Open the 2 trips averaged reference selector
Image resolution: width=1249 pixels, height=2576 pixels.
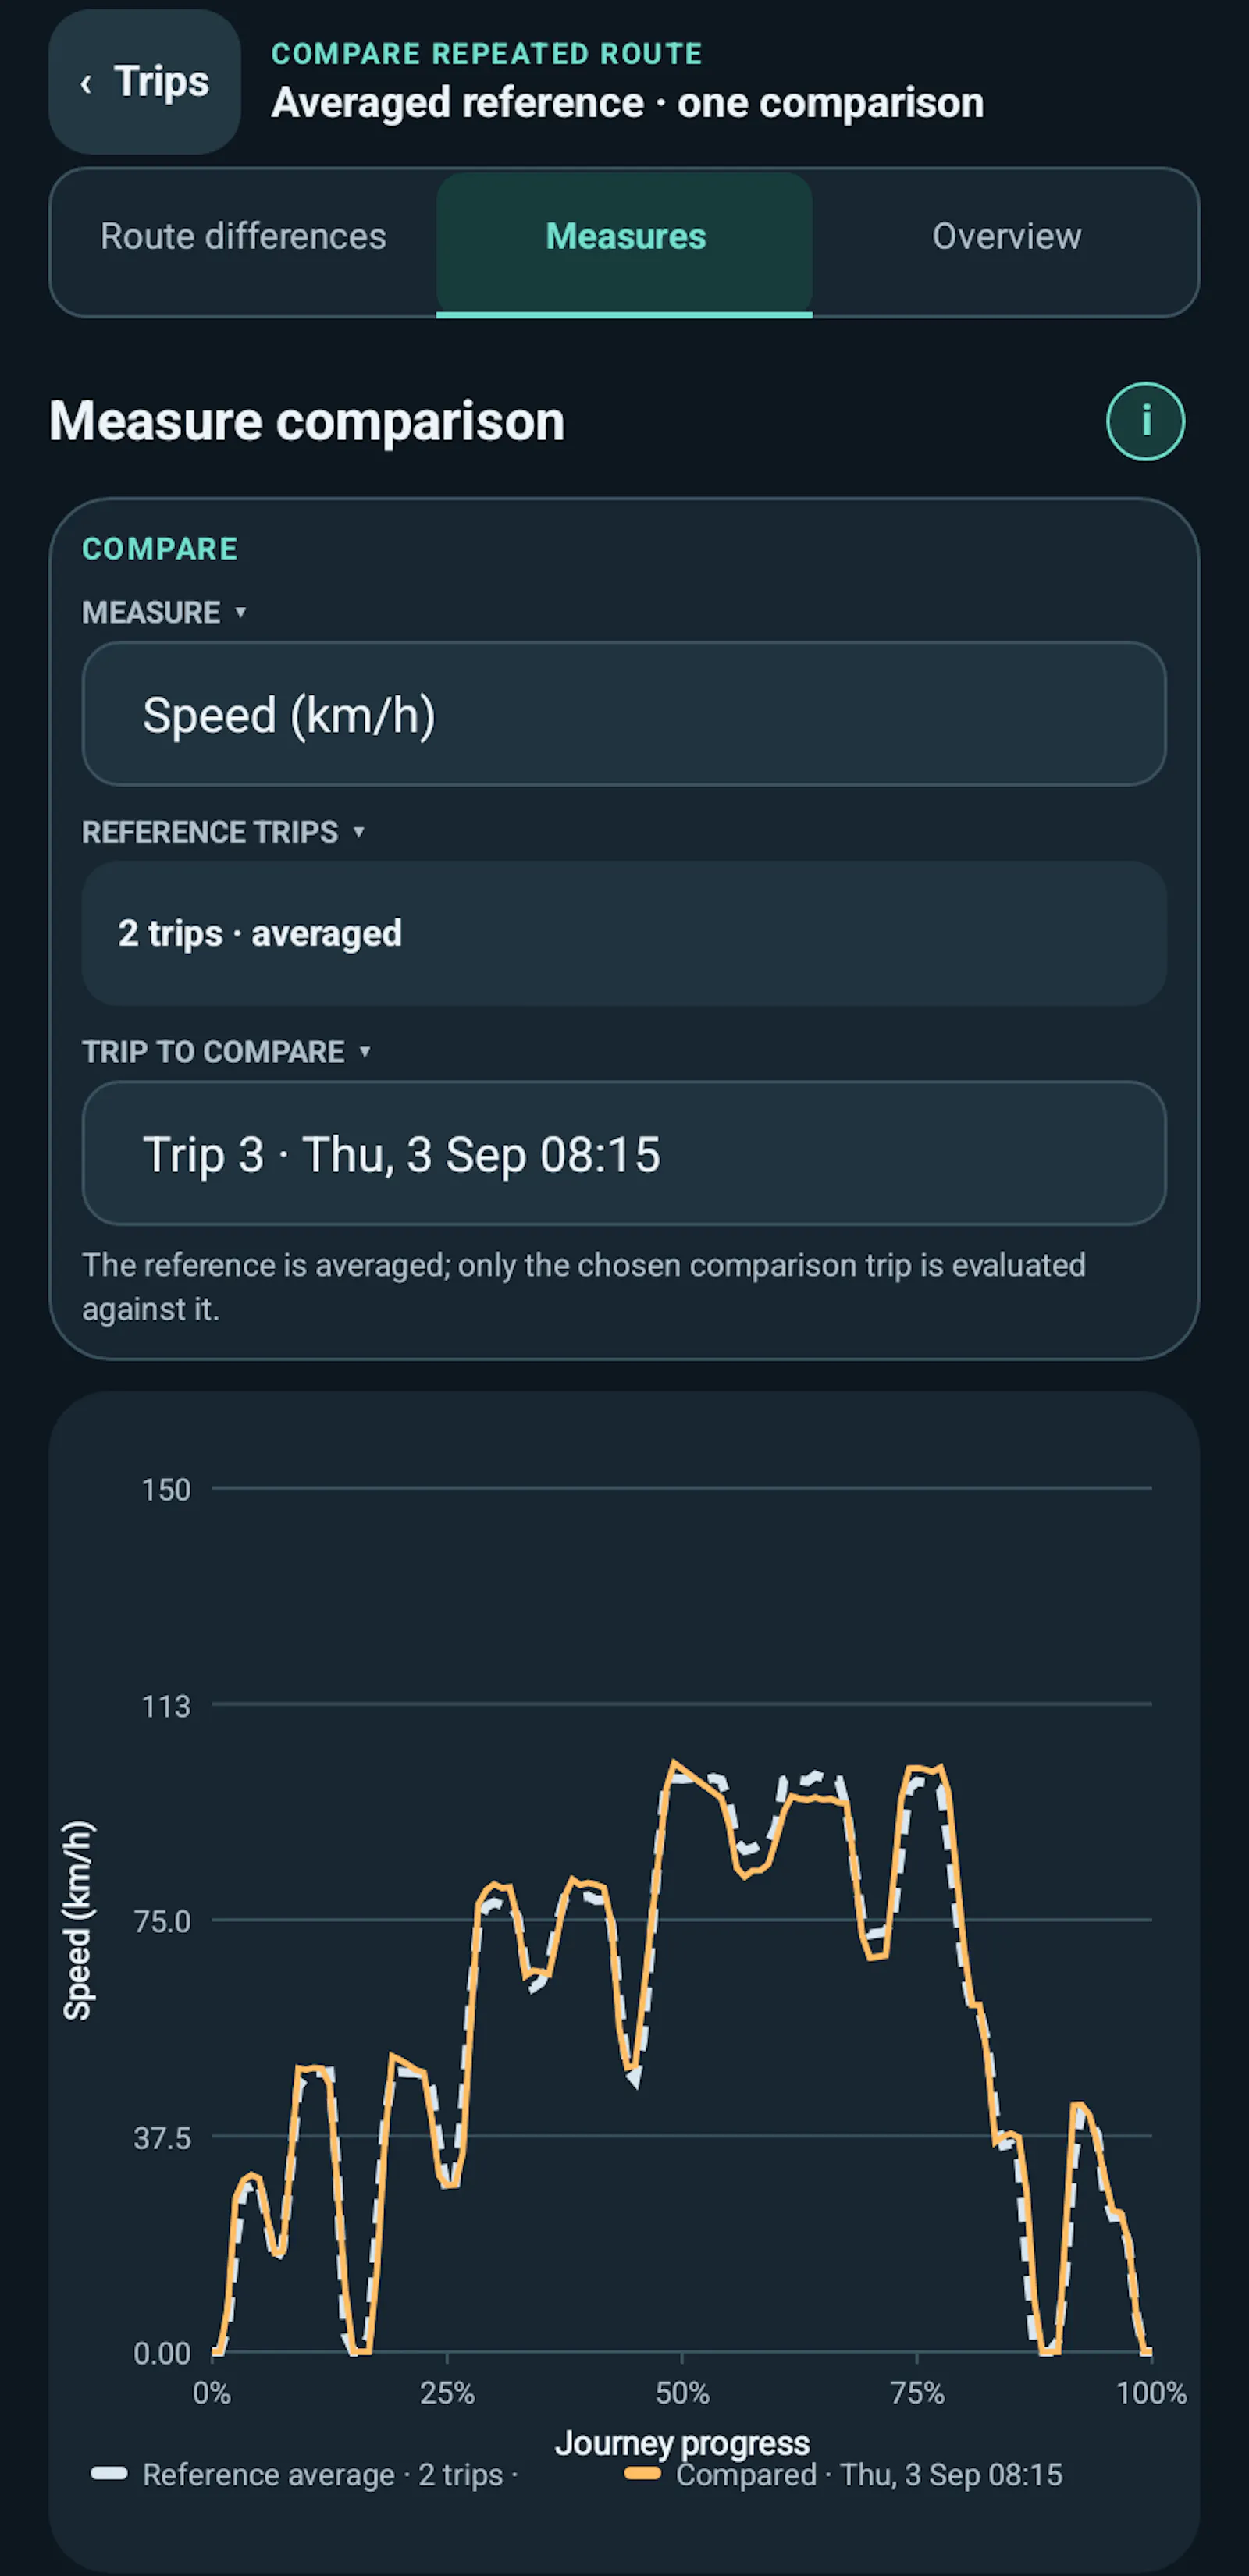[x=624, y=933]
